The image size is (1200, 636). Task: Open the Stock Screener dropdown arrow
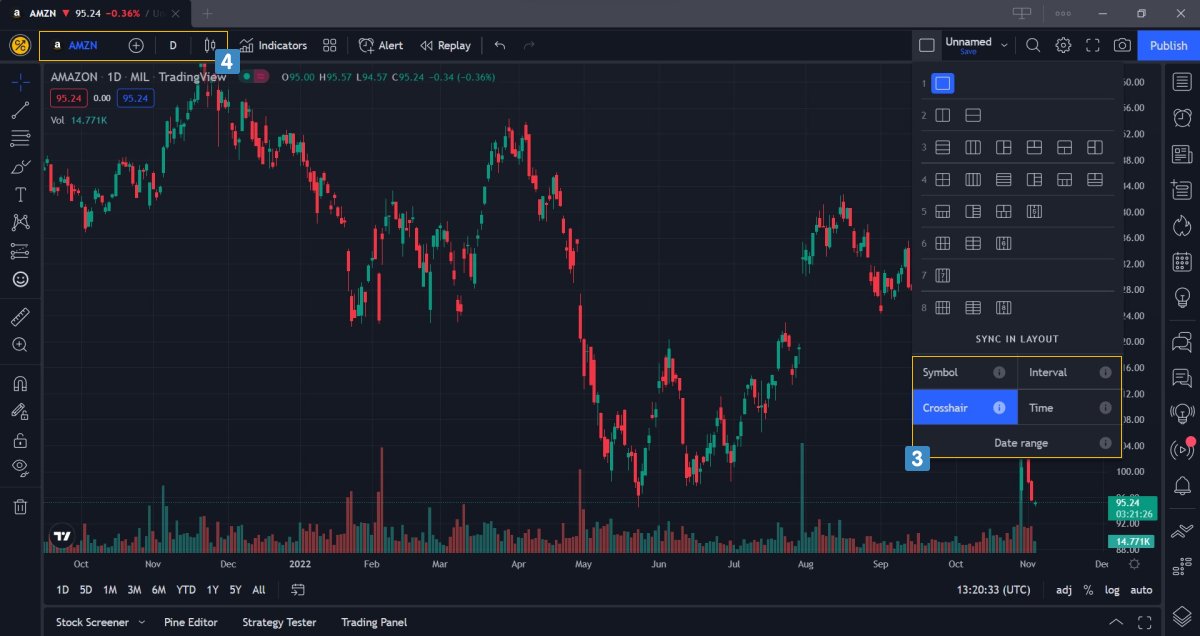(141, 622)
